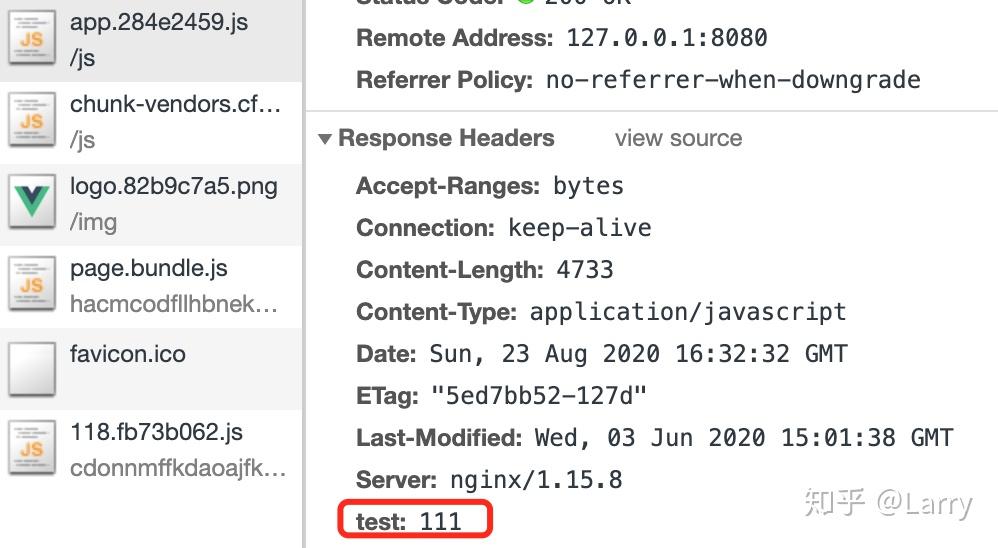Click the JS icon for 118.fb73b062.js
The width and height of the screenshot is (998, 548).
32,449
